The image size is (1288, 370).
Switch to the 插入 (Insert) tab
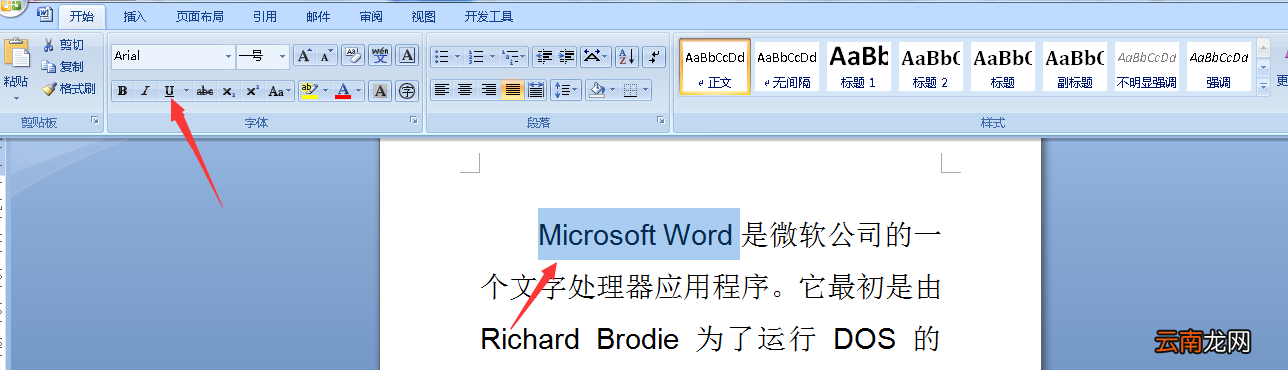click(134, 17)
